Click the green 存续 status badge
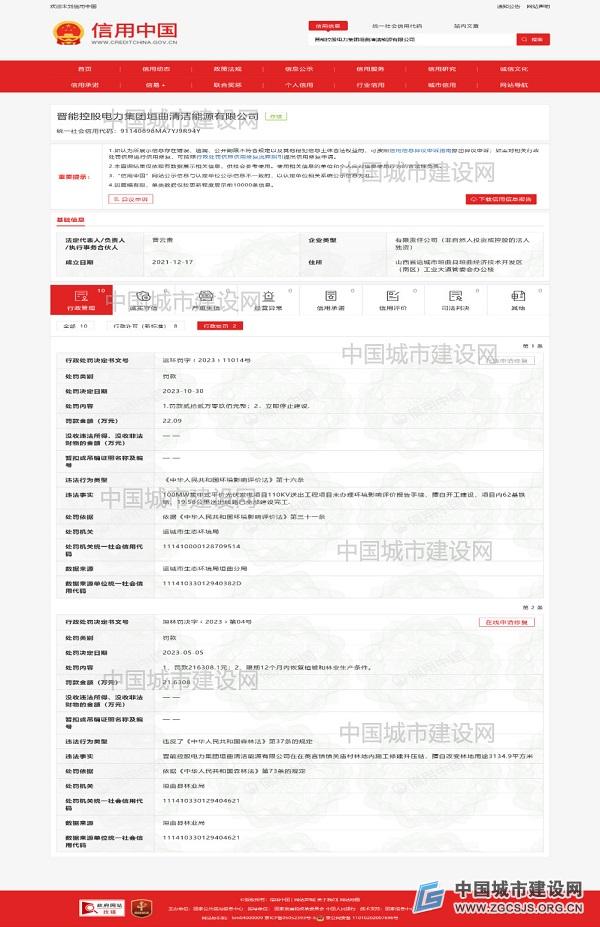 click(x=275, y=116)
